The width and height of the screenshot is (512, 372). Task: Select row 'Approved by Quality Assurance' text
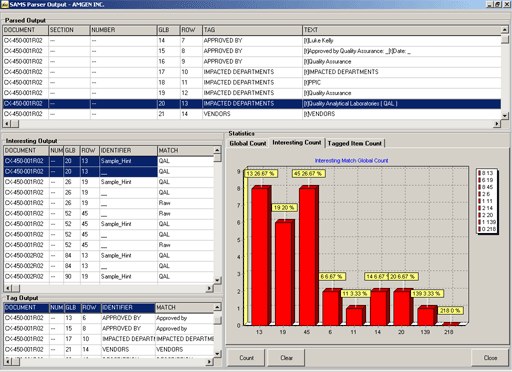point(252,51)
